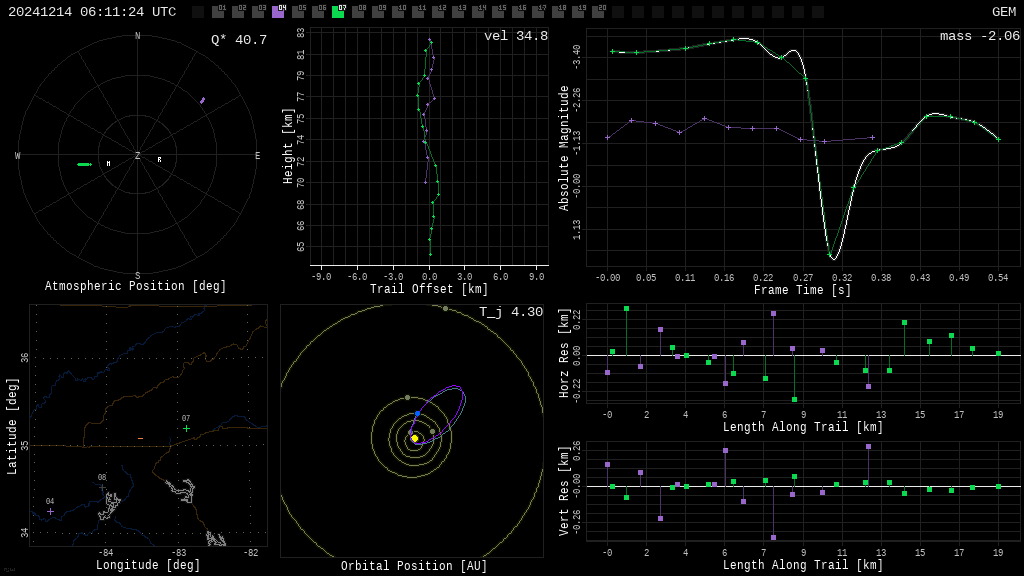The height and width of the screenshot is (576, 1024).
Task: Click station 04 purple cross on map
Action: tap(50, 511)
